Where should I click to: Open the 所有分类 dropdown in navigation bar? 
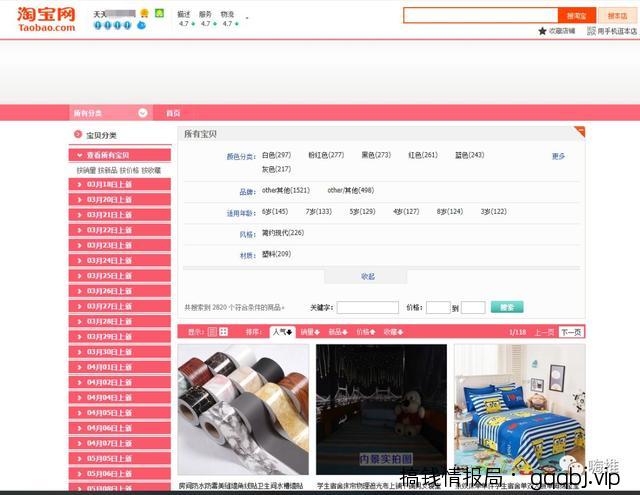click(x=111, y=113)
